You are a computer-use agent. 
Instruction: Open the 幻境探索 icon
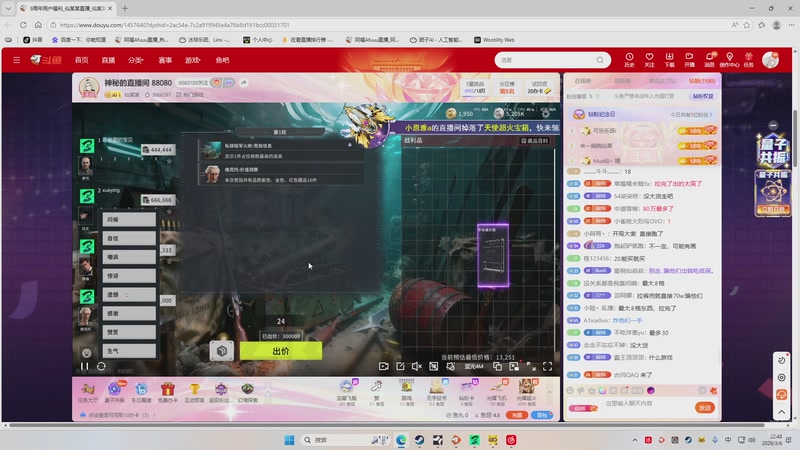[x=248, y=392]
